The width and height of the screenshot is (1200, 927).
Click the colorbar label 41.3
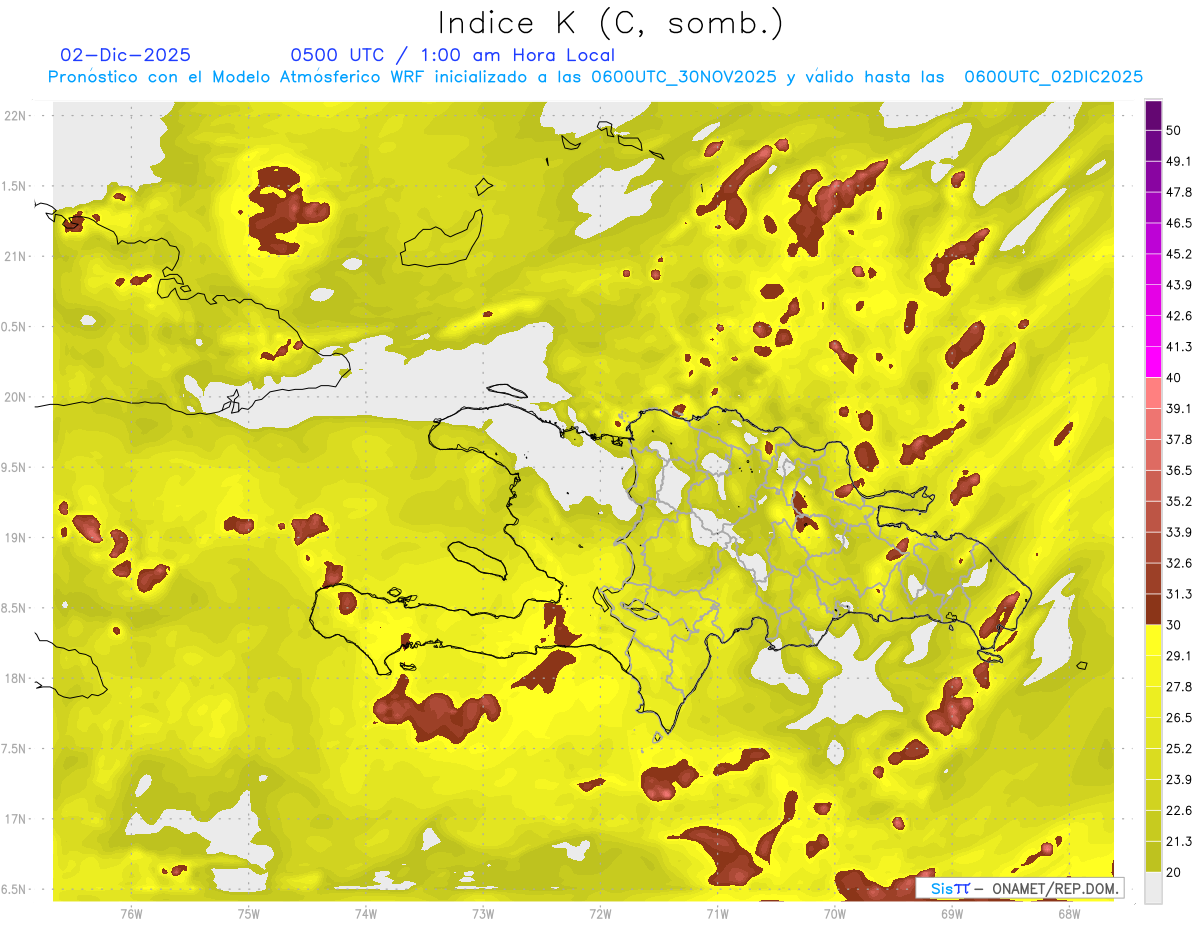pos(1179,347)
